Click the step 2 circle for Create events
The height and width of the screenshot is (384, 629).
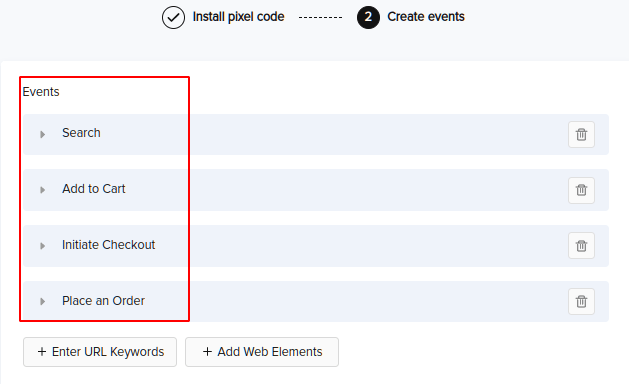click(368, 17)
